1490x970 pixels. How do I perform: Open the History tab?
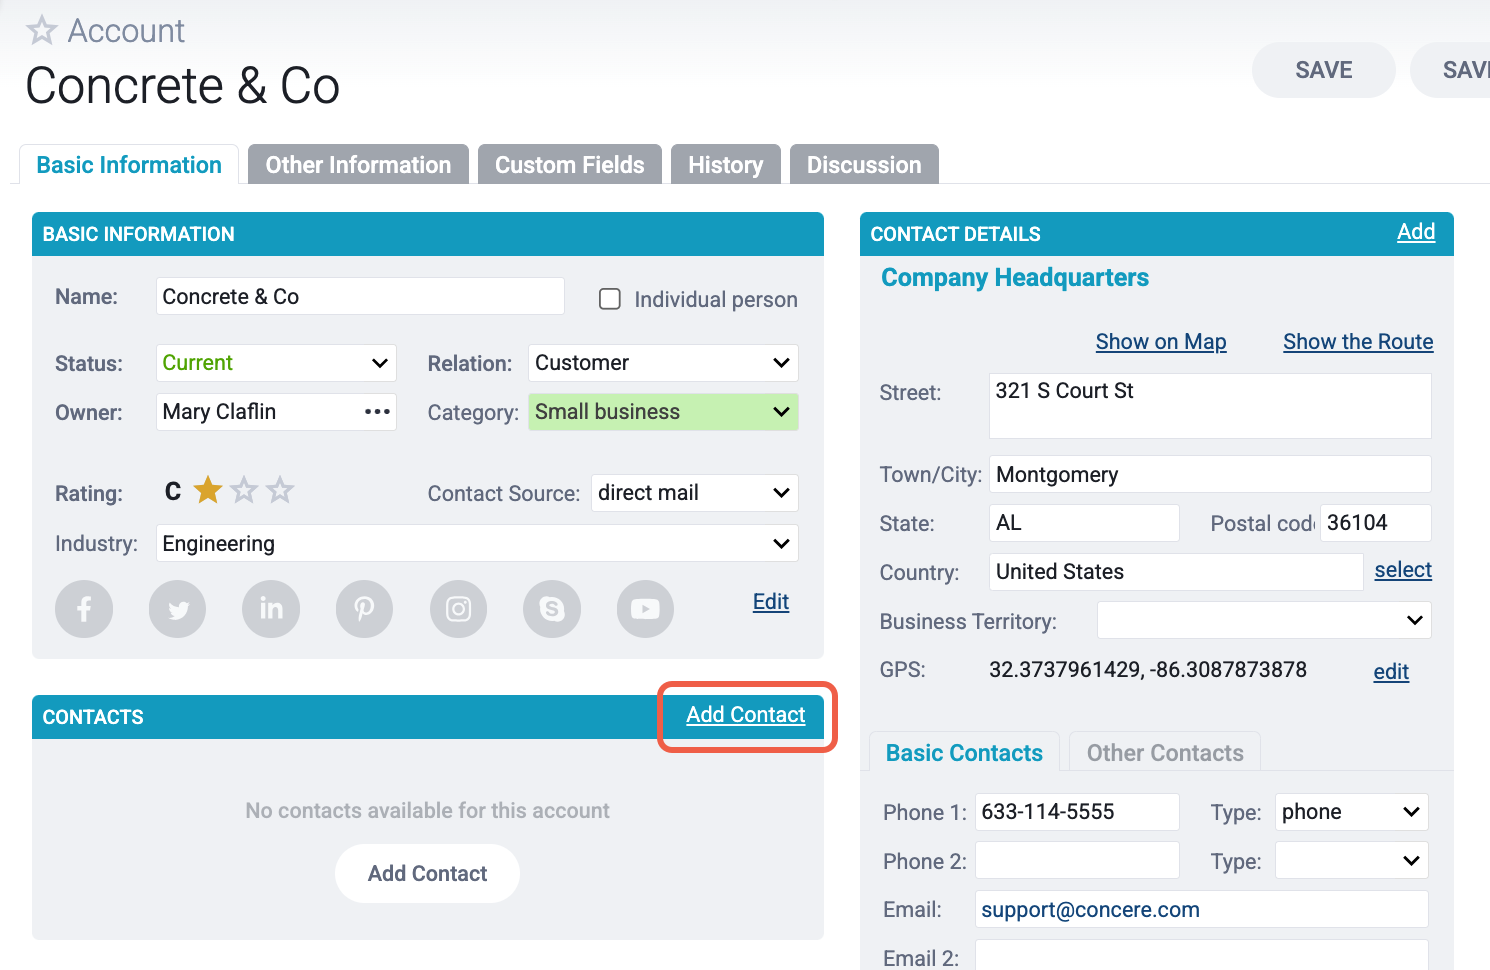tap(725, 165)
